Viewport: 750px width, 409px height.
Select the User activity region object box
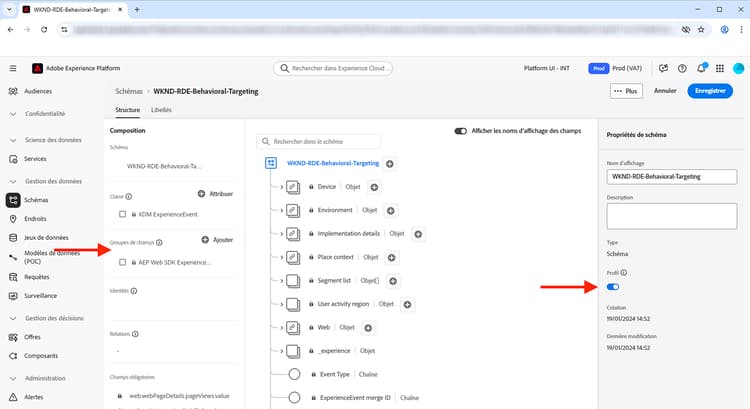click(x=293, y=304)
